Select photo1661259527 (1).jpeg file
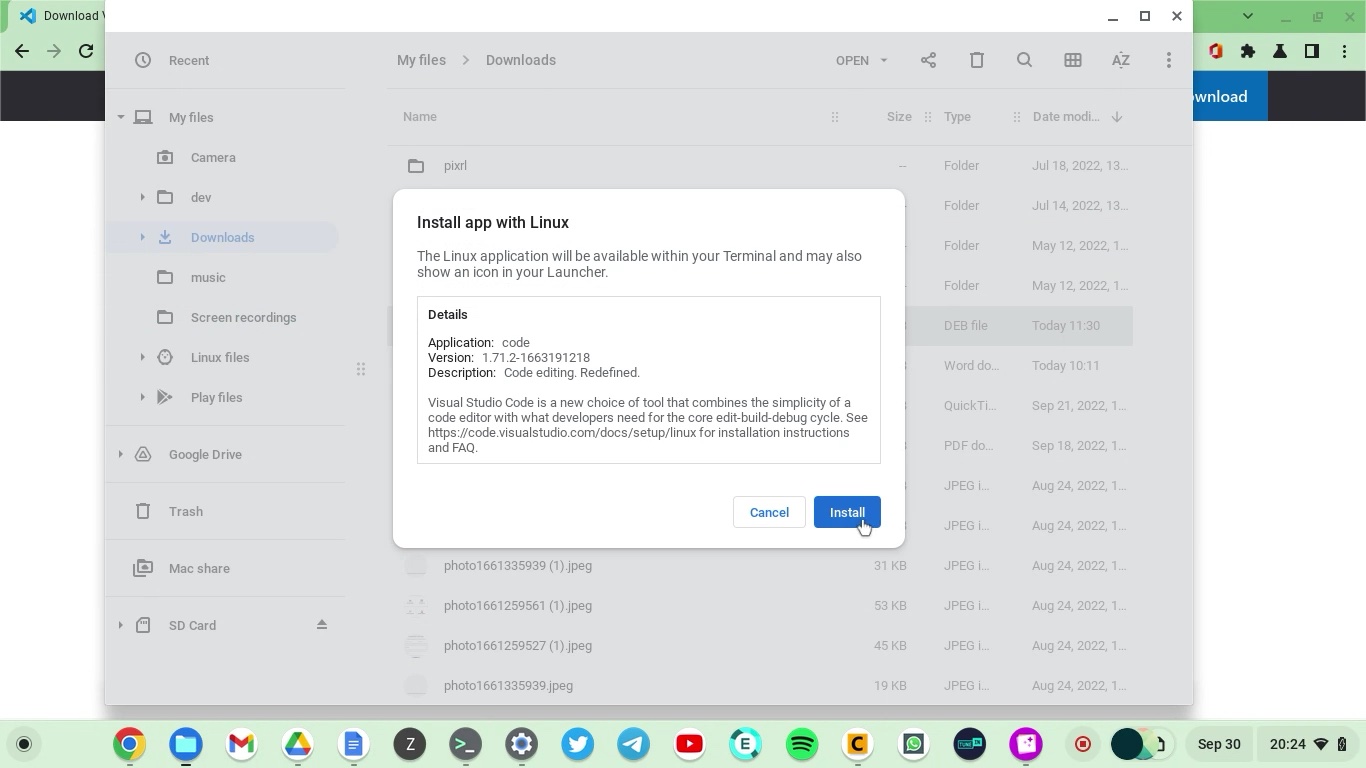The height and width of the screenshot is (768, 1366). click(x=760, y=645)
